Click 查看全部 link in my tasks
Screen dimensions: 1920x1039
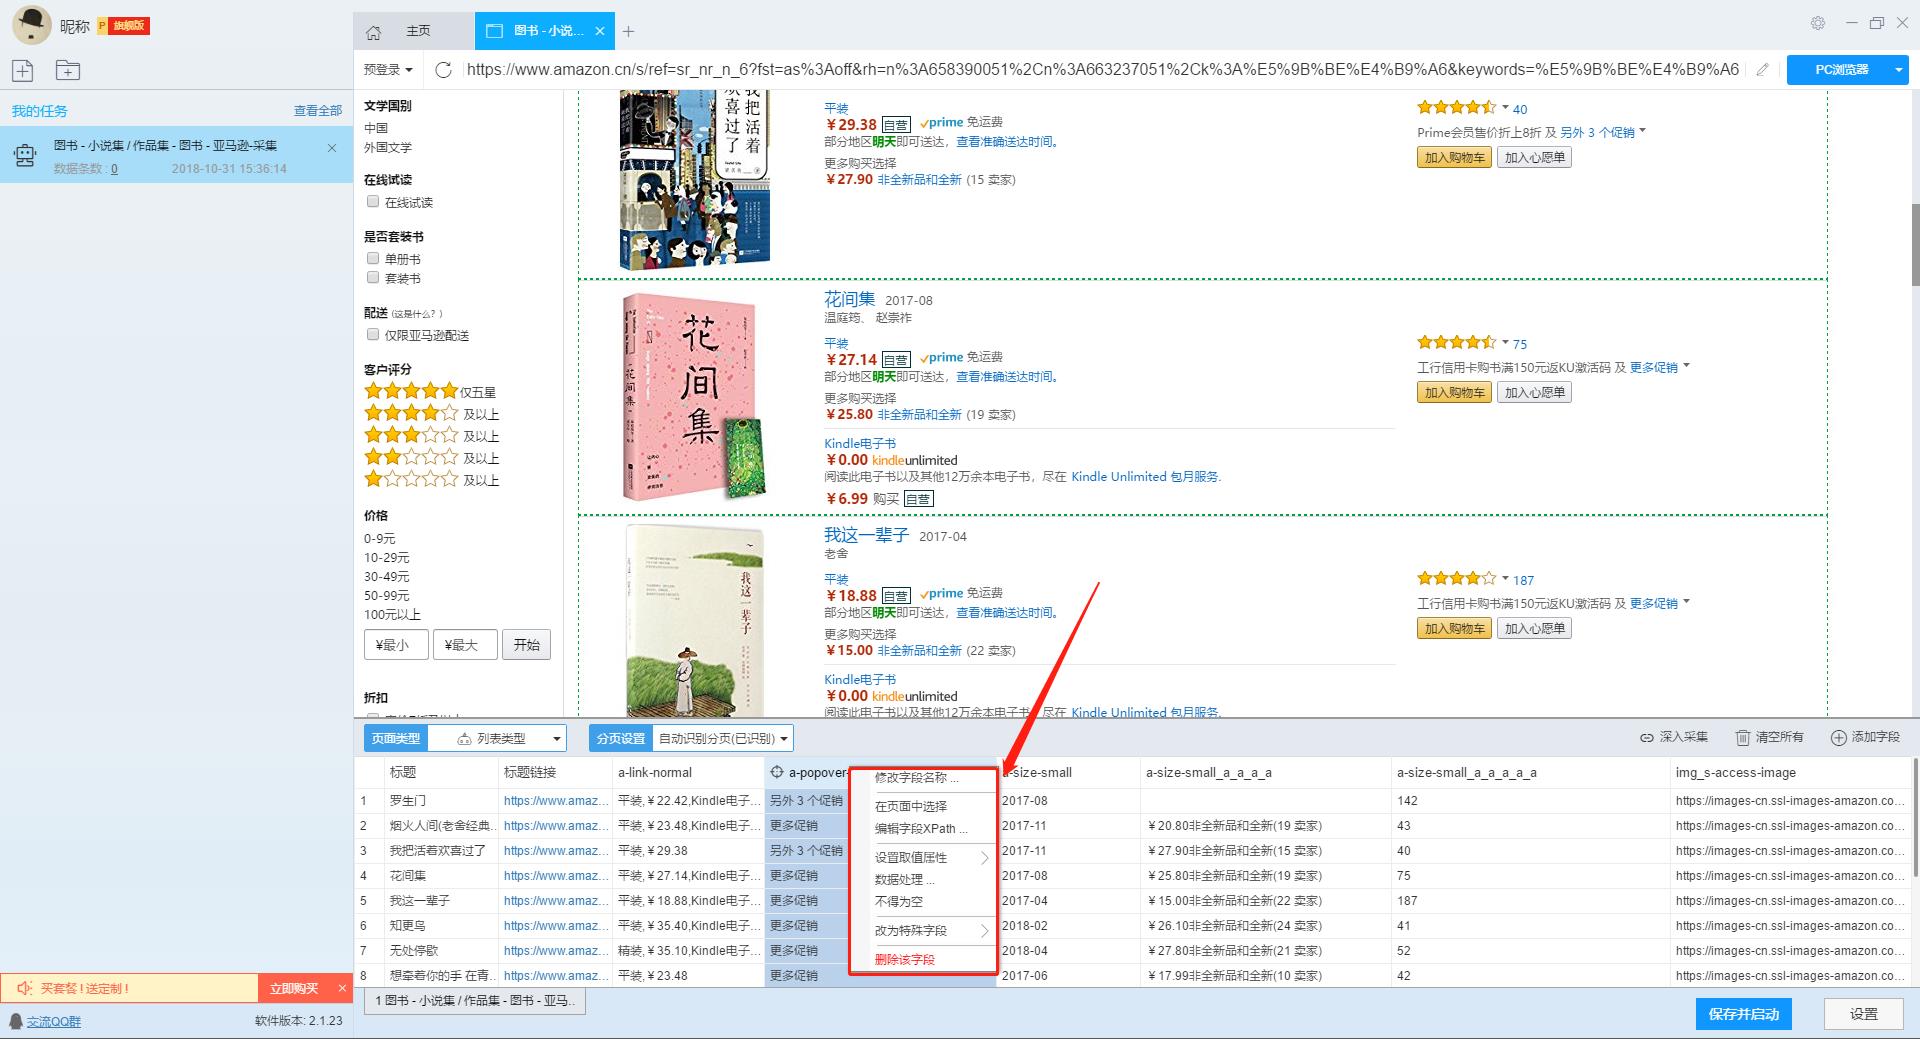click(318, 111)
